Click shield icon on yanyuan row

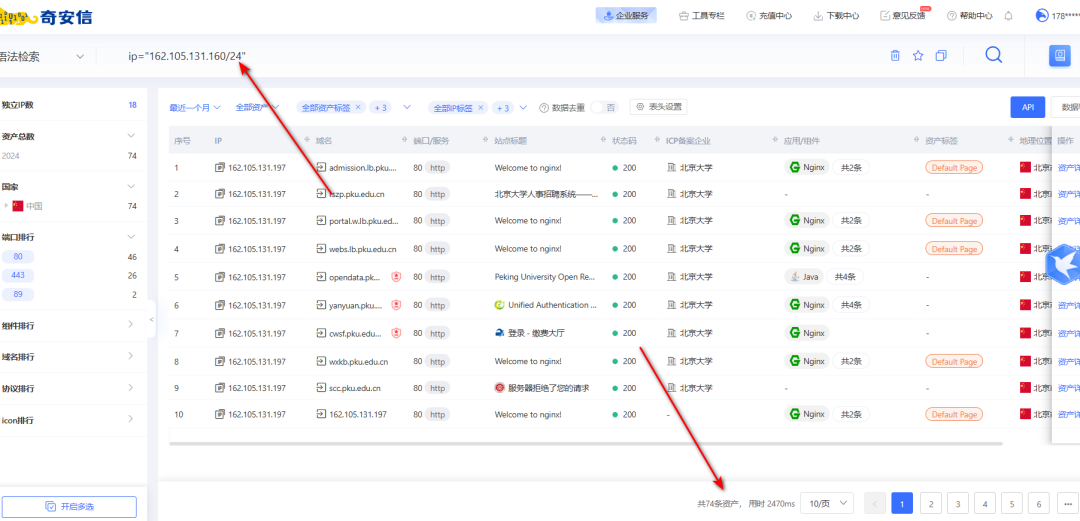(396, 305)
